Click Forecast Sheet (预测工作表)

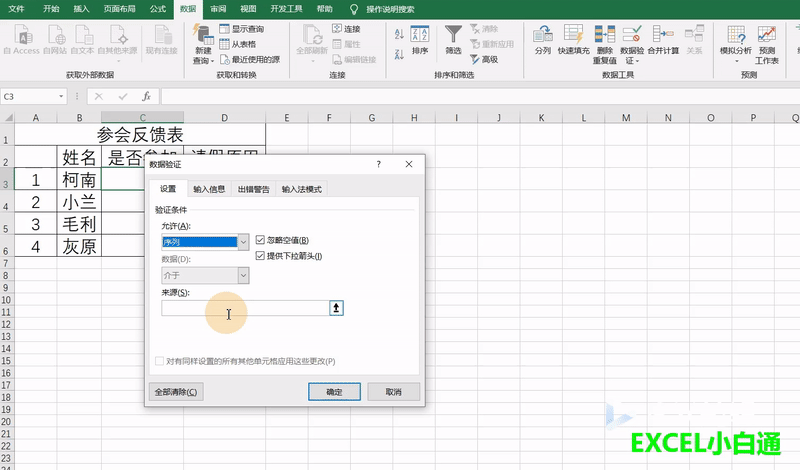point(767,44)
